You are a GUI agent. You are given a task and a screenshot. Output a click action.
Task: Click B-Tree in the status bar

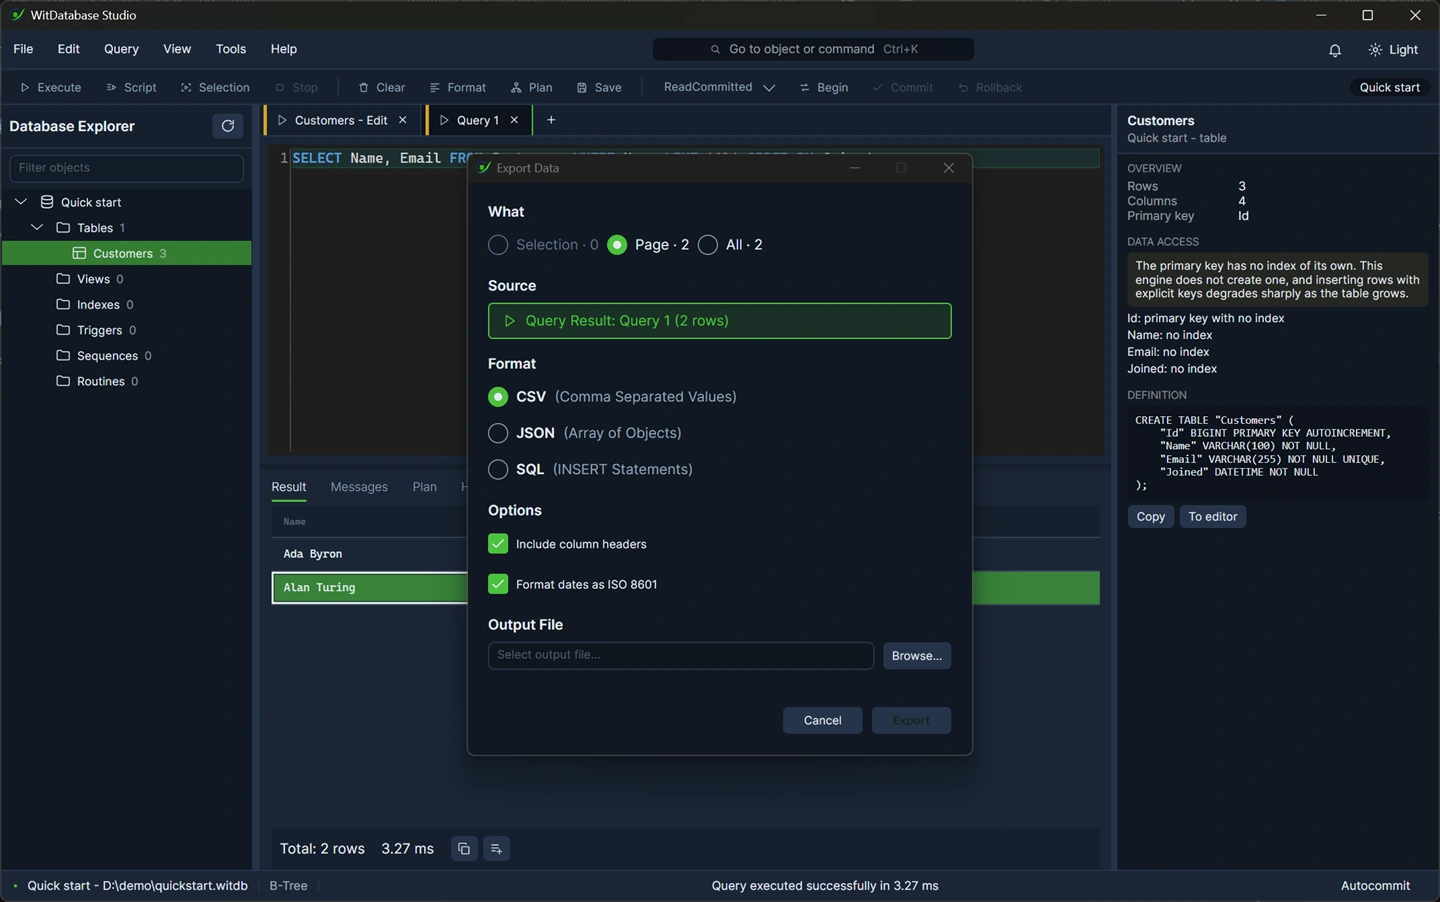[x=288, y=886]
